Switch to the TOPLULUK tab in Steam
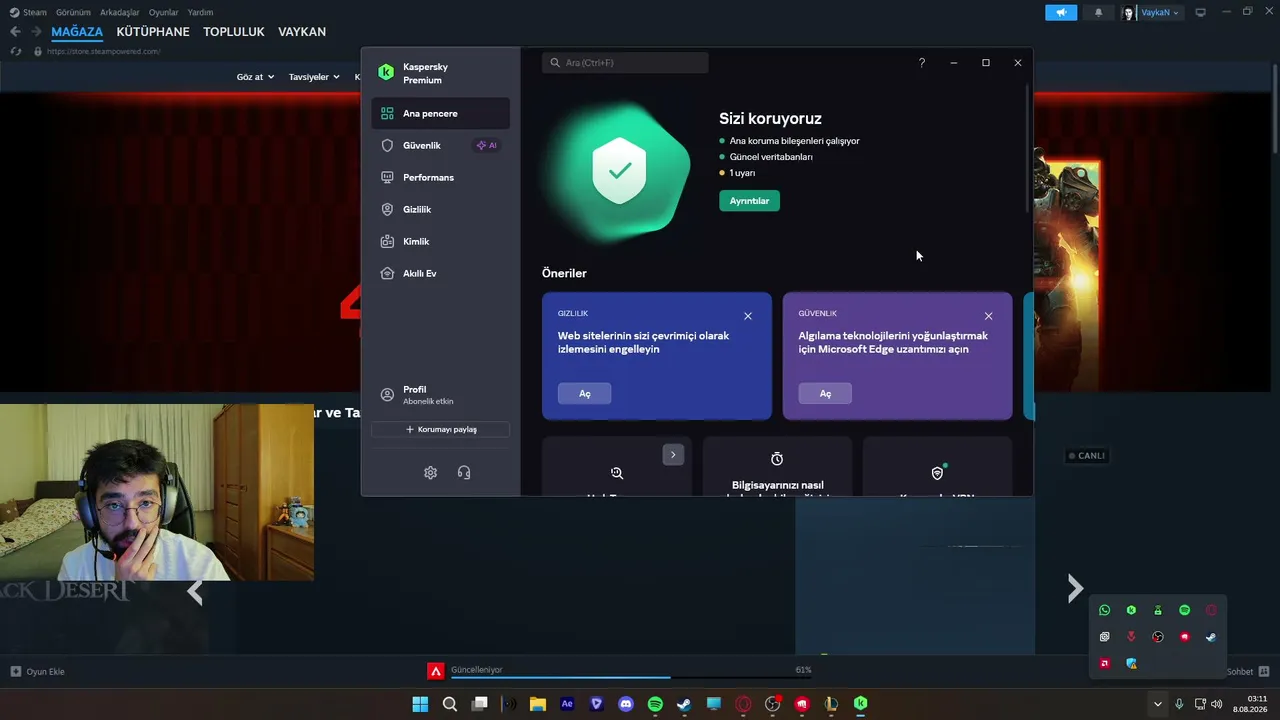The height and width of the screenshot is (720, 1280). (234, 32)
